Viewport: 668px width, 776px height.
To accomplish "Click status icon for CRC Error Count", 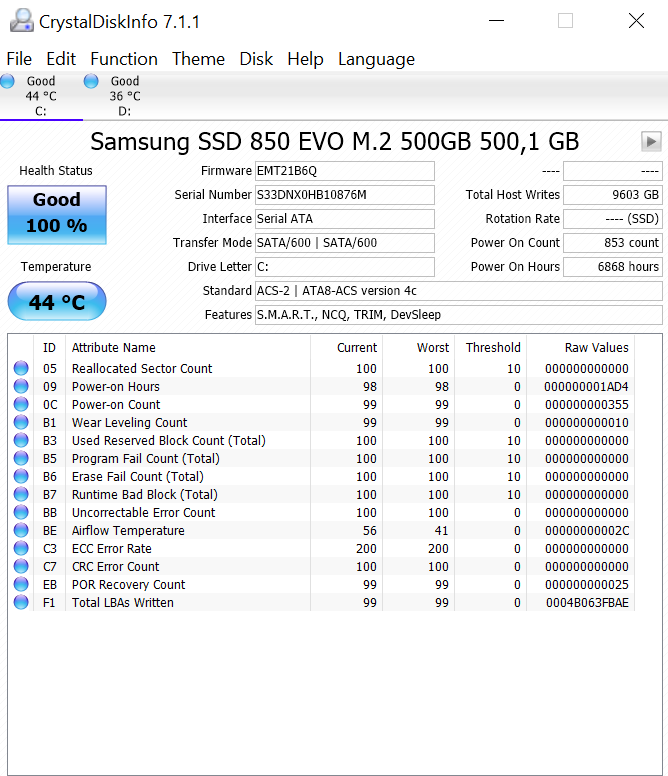I will coord(21,566).
